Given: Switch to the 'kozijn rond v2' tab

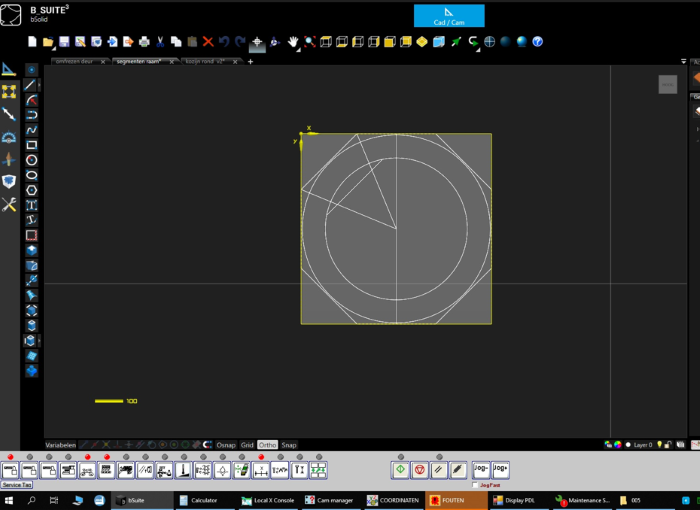Looking at the screenshot, I should (x=204, y=61).
